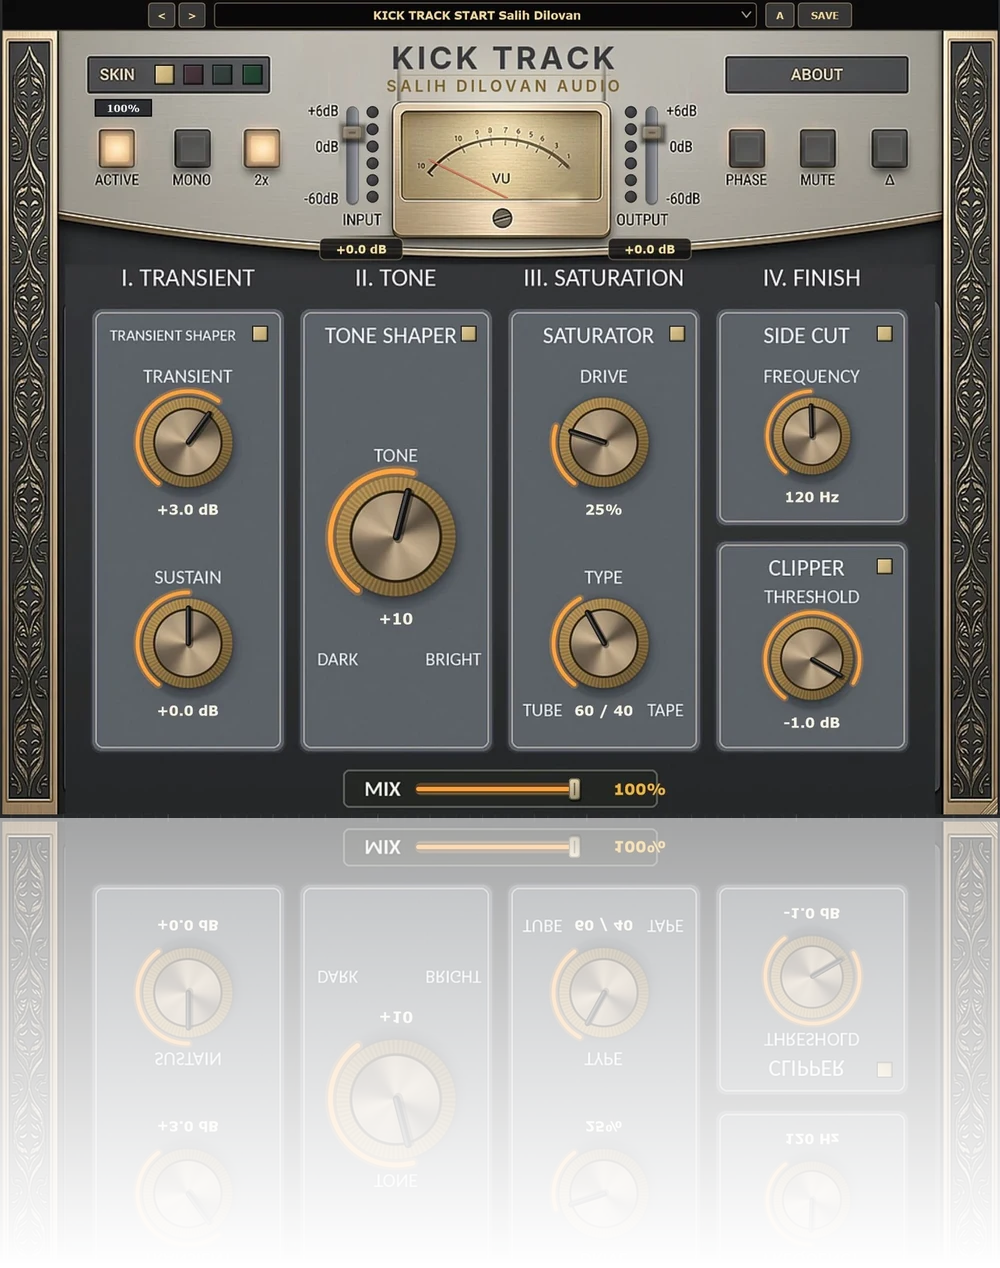1000x1268 pixels.
Task: Click the DRIVE knob
Action: pyautogui.click(x=603, y=441)
